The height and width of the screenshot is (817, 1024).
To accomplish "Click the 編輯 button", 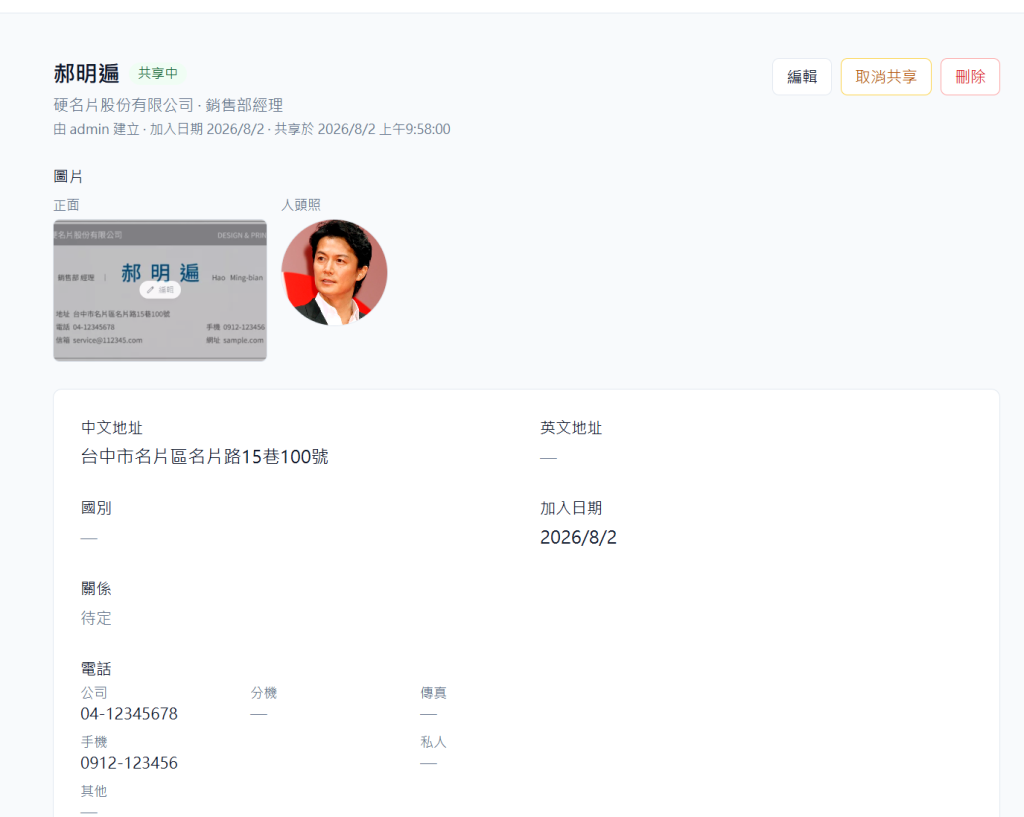I will (801, 77).
